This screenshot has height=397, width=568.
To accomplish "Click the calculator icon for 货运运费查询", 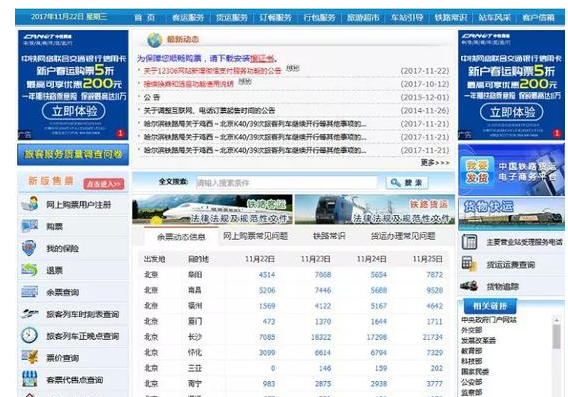I will (x=469, y=264).
